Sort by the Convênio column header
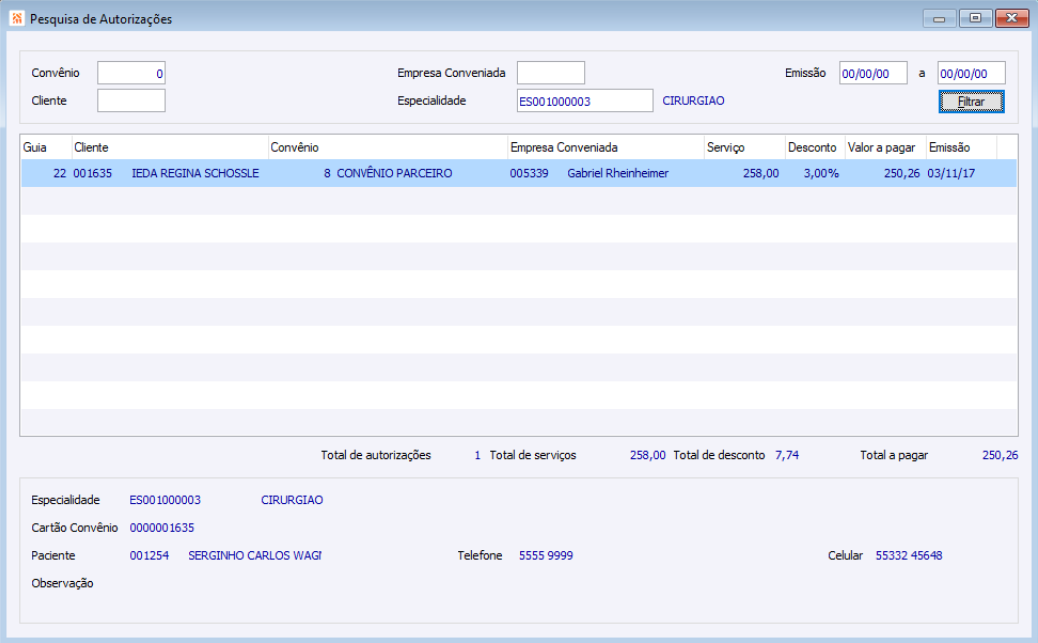 tap(388, 148)
